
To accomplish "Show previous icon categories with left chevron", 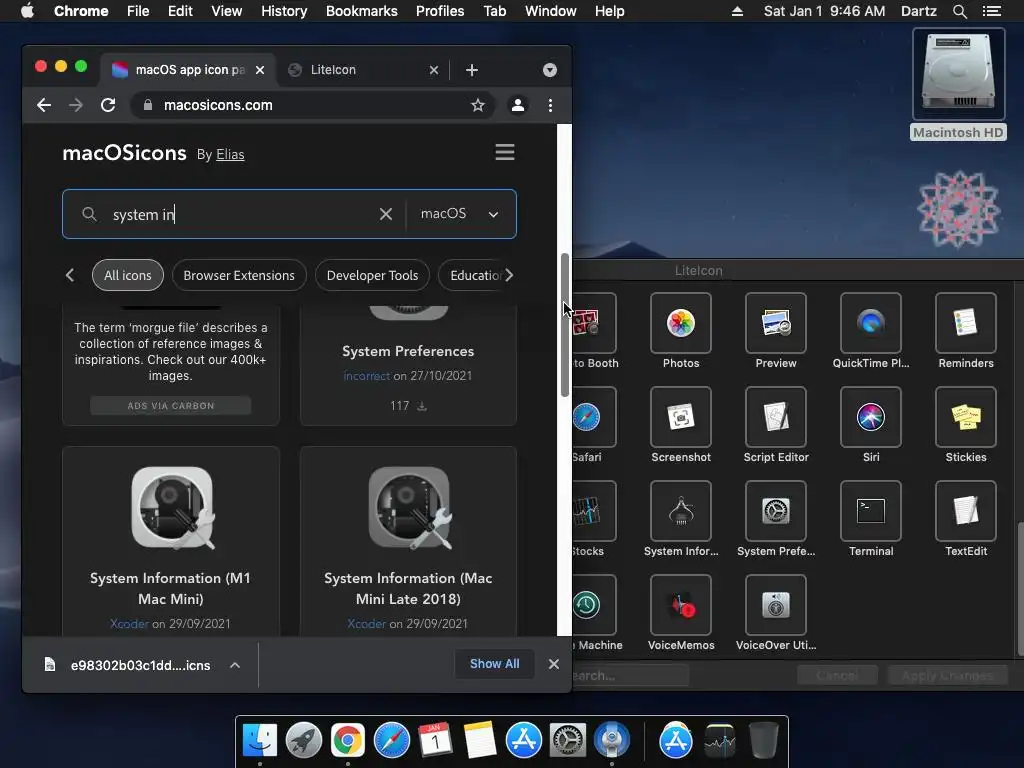I will [x=70, y=276].
